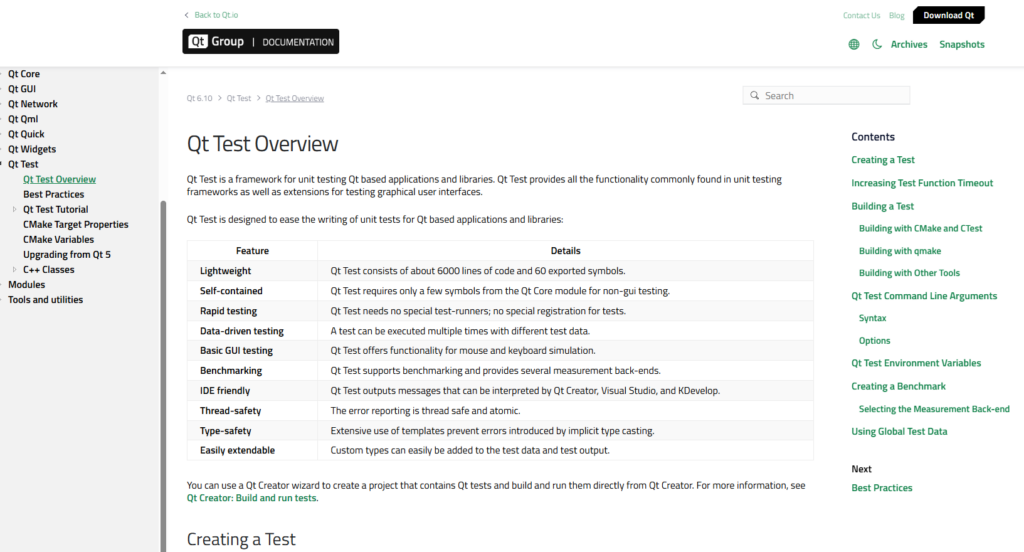Open the Archives menu item
This screenshot has width=1024, height=552.
click(909, 44)
